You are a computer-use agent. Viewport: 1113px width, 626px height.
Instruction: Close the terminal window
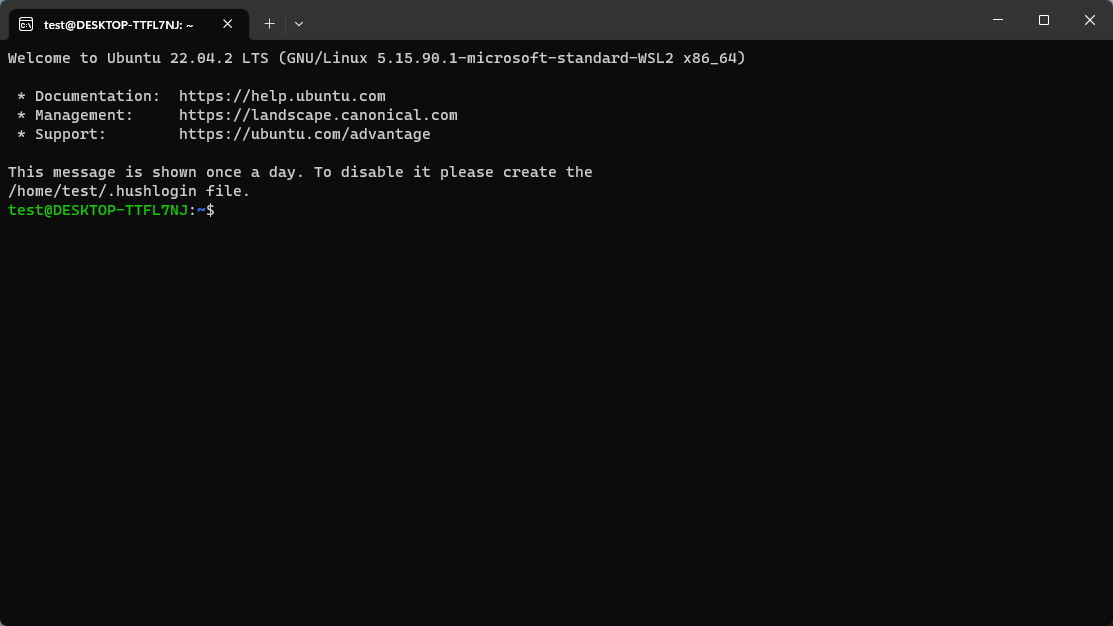click(1090, 20)
